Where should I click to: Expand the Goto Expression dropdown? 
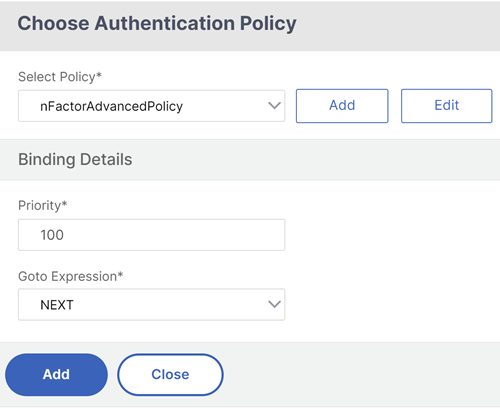(x=152, y=305)
